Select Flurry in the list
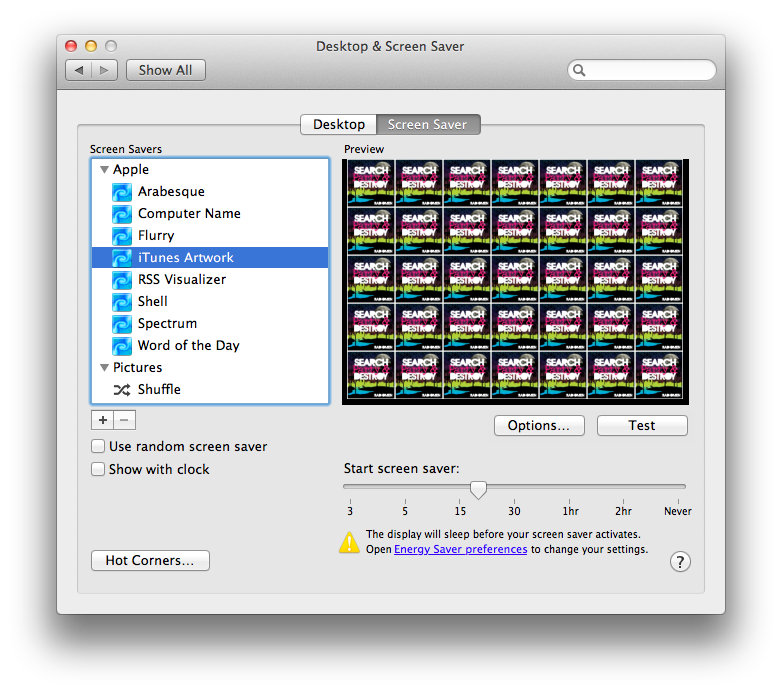 tap(210, 236)
